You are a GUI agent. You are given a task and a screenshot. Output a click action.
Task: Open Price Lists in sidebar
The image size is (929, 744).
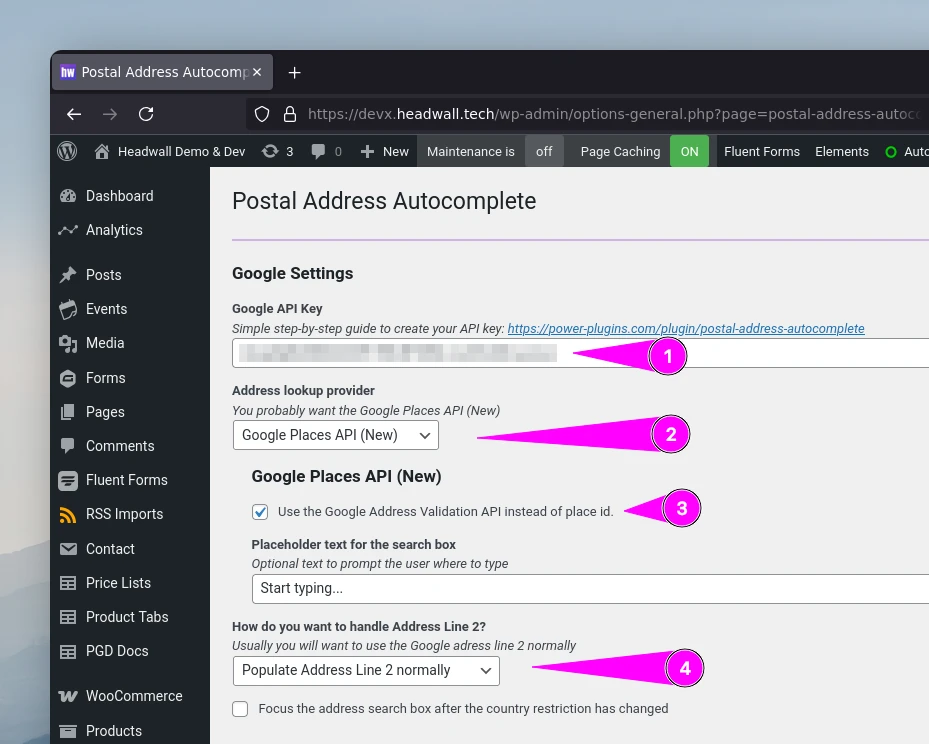click(x=118, y=583)
